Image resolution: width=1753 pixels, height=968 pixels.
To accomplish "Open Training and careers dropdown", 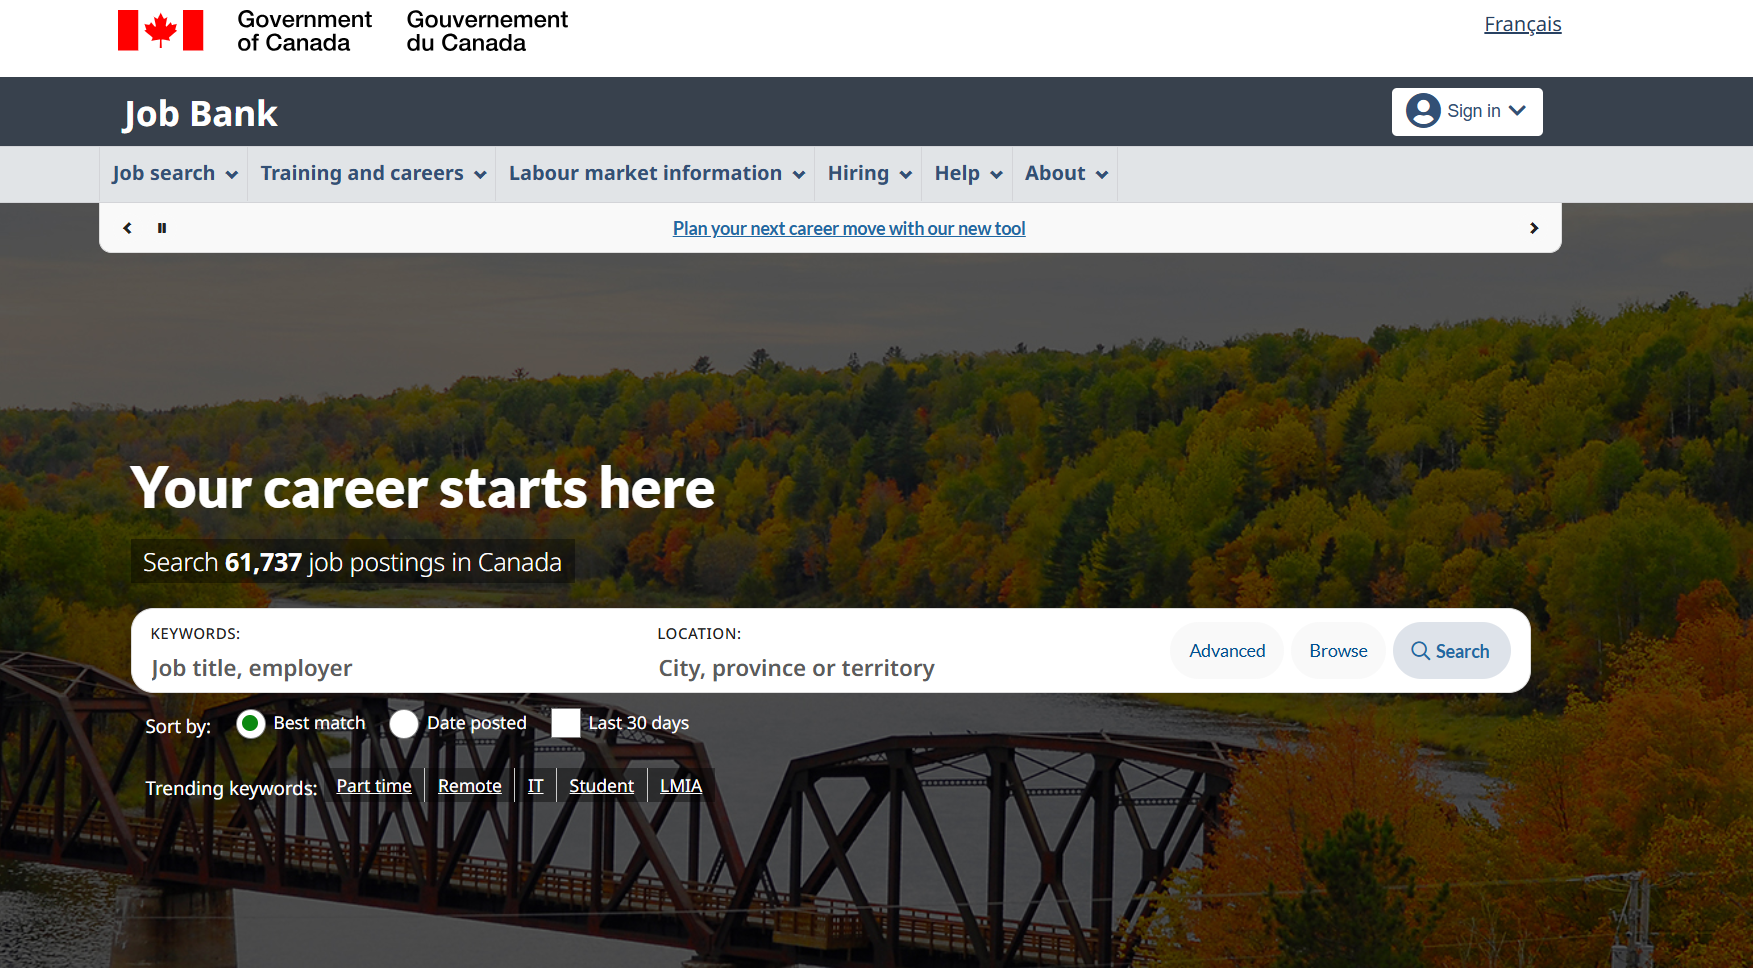I will (x=373, y=174).
